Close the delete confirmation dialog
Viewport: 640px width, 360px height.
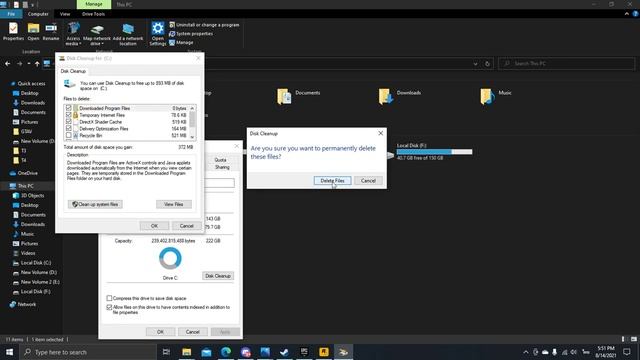380,133
